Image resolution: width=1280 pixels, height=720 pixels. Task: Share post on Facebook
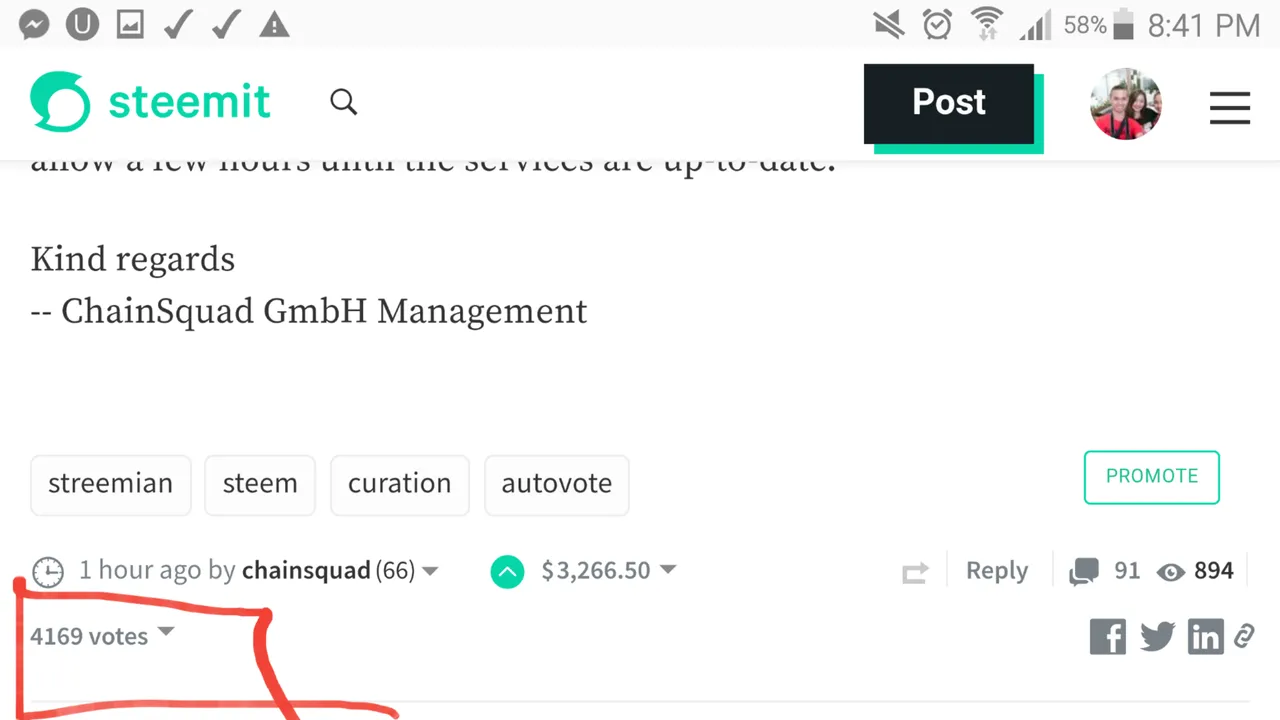point(1108,637)
